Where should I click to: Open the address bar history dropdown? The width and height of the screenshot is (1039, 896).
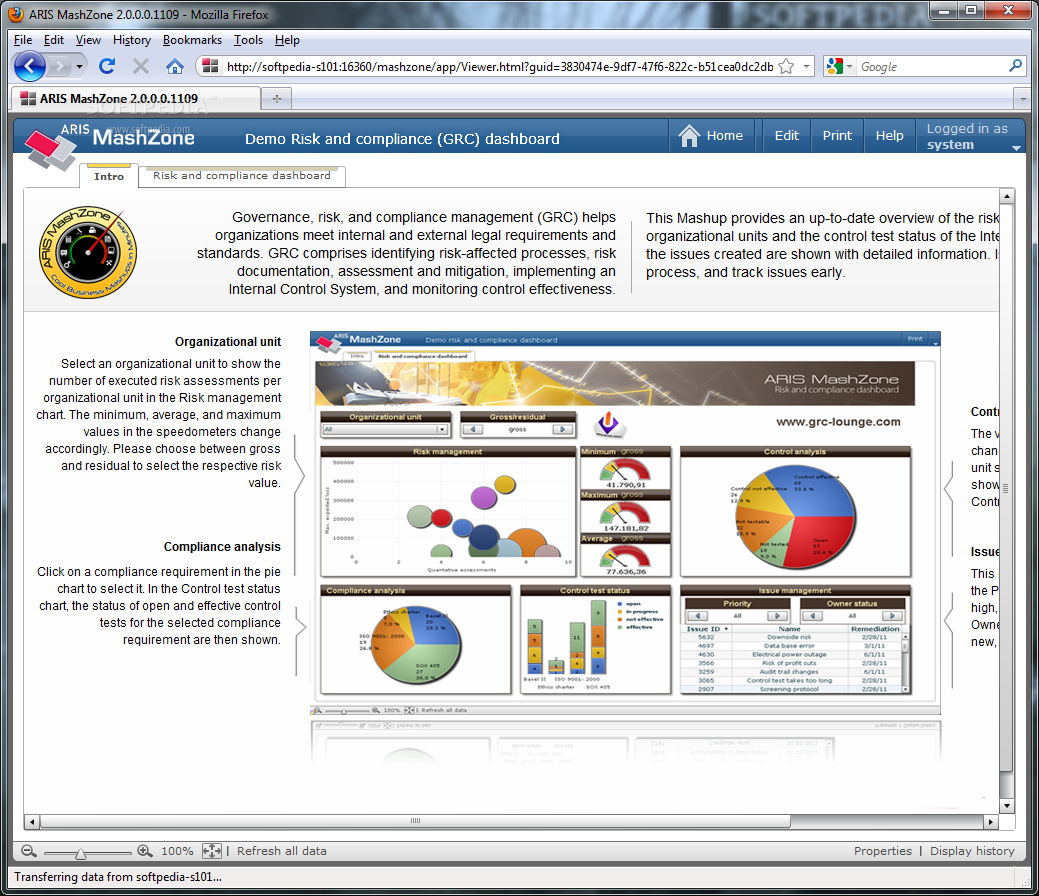tap(806, 66)
